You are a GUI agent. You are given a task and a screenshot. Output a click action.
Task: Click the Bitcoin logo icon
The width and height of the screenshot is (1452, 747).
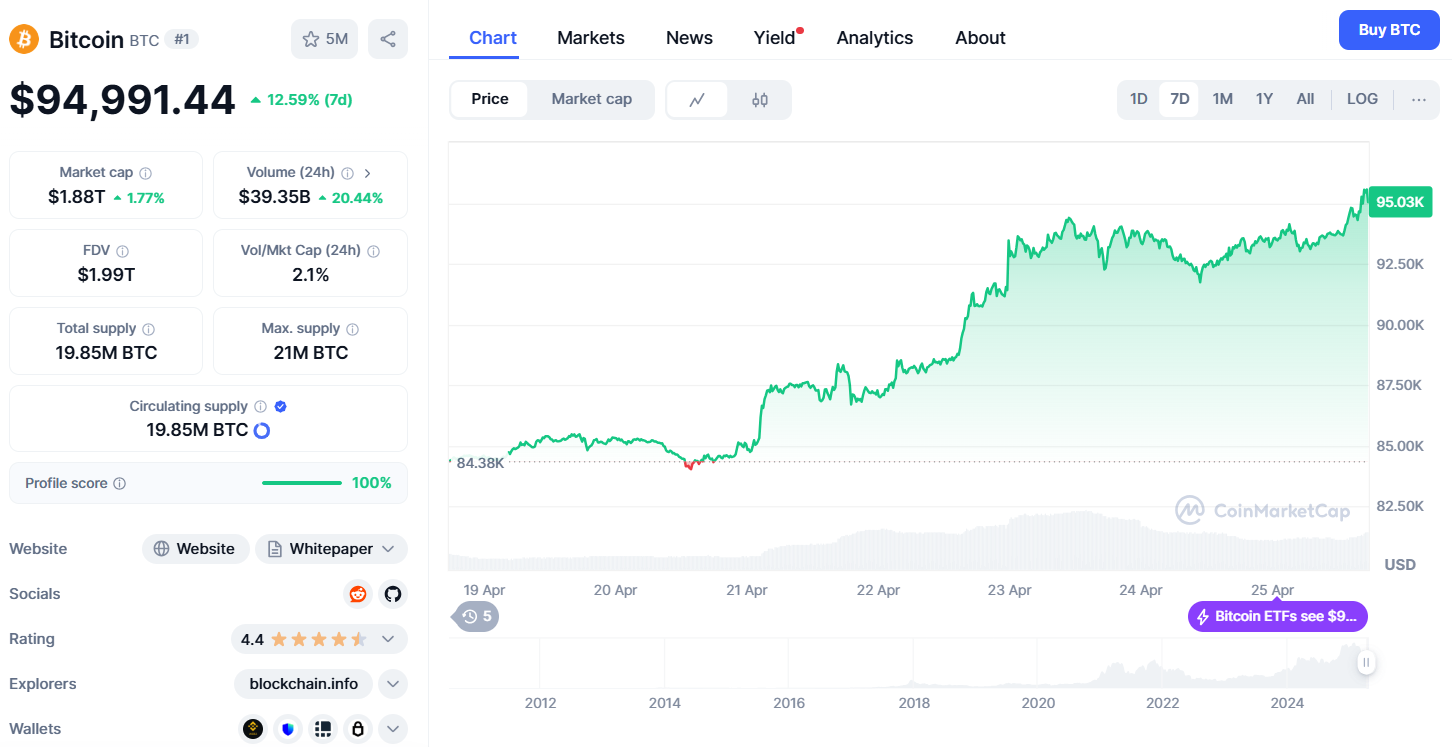[24, 39]
